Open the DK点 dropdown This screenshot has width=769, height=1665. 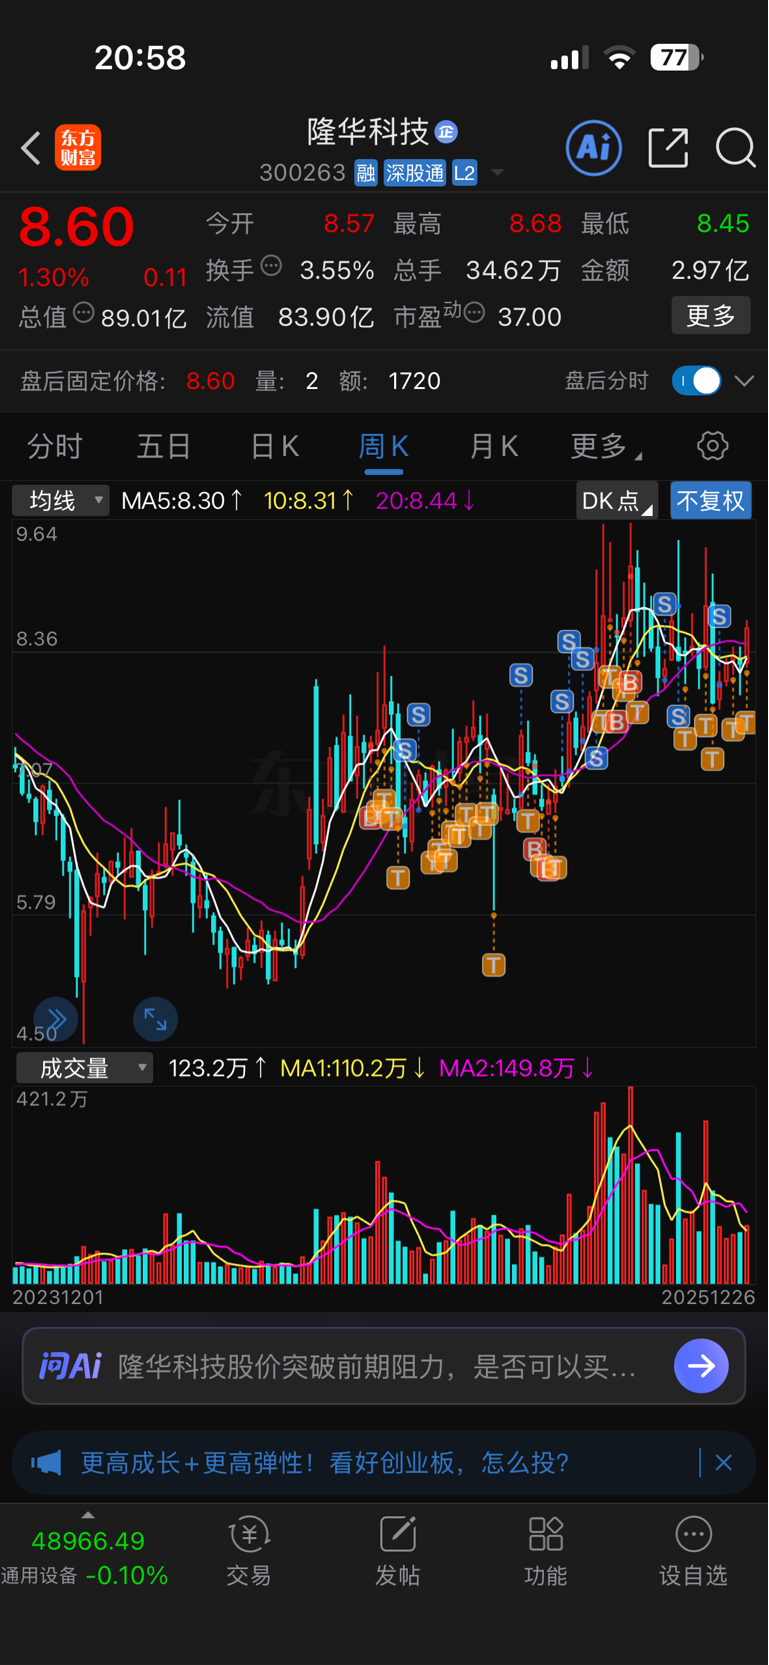click(x=616, y=500)
